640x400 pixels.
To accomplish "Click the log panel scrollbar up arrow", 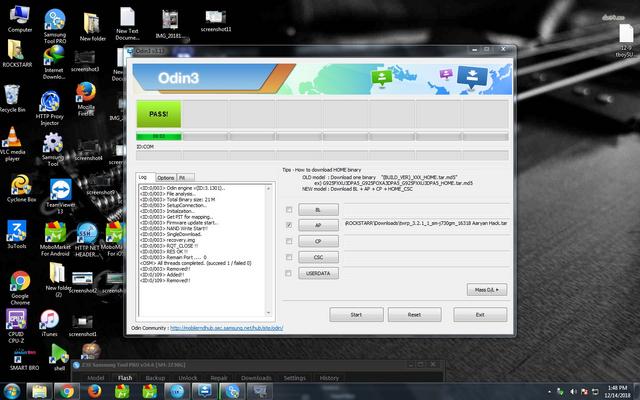I will click(268, 188).
